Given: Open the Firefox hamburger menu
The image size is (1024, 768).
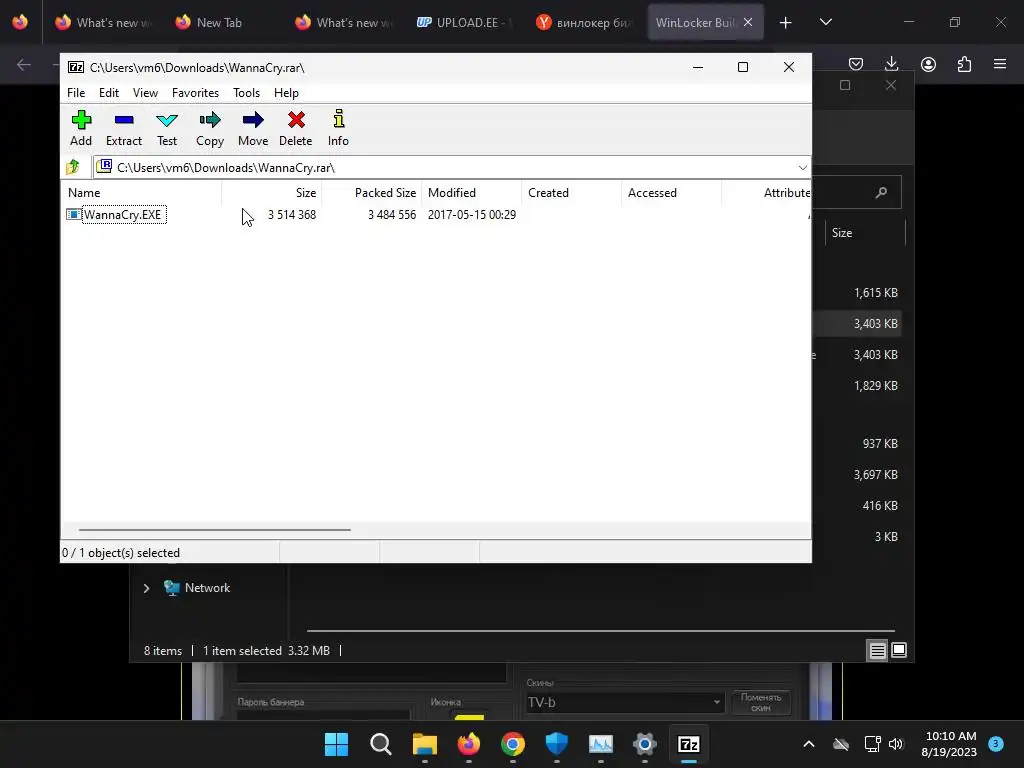Looking at the screenshot, I should (x=1000, y=64).
